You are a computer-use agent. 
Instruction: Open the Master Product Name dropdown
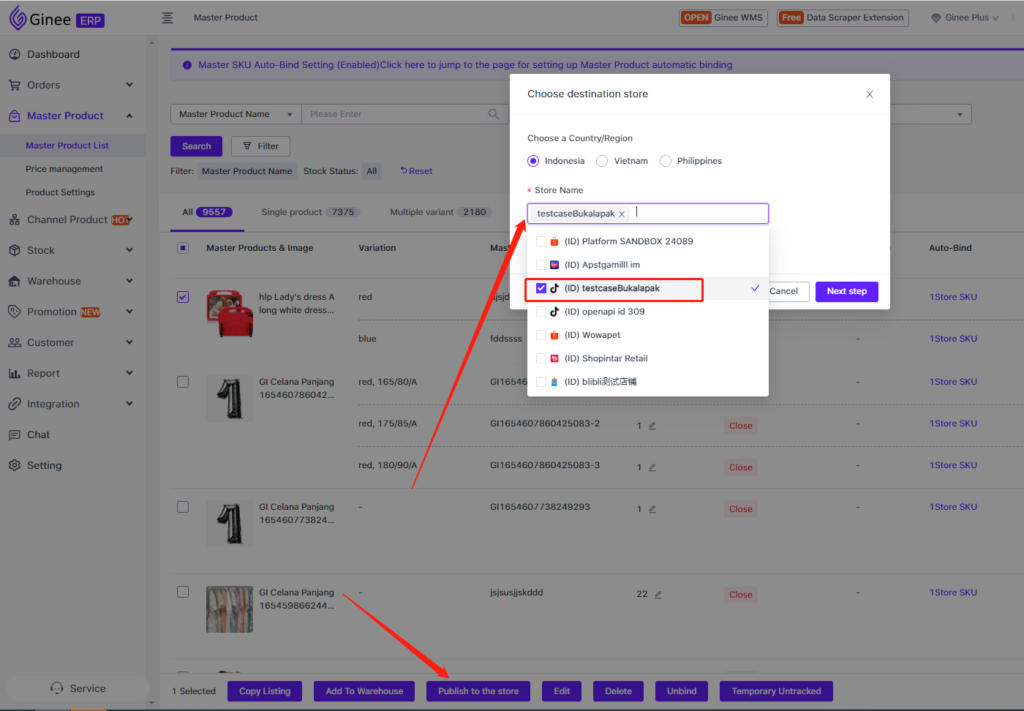point(236,114)
